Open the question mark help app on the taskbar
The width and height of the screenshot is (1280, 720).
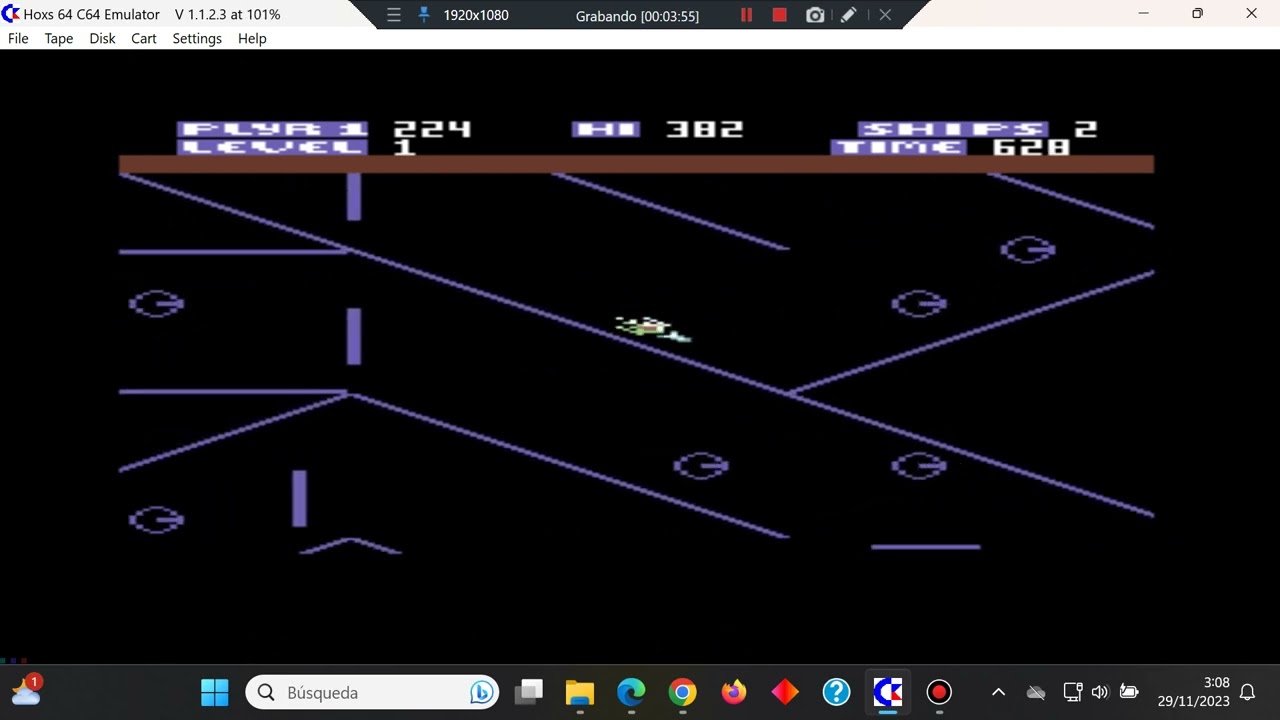[836, 692]
